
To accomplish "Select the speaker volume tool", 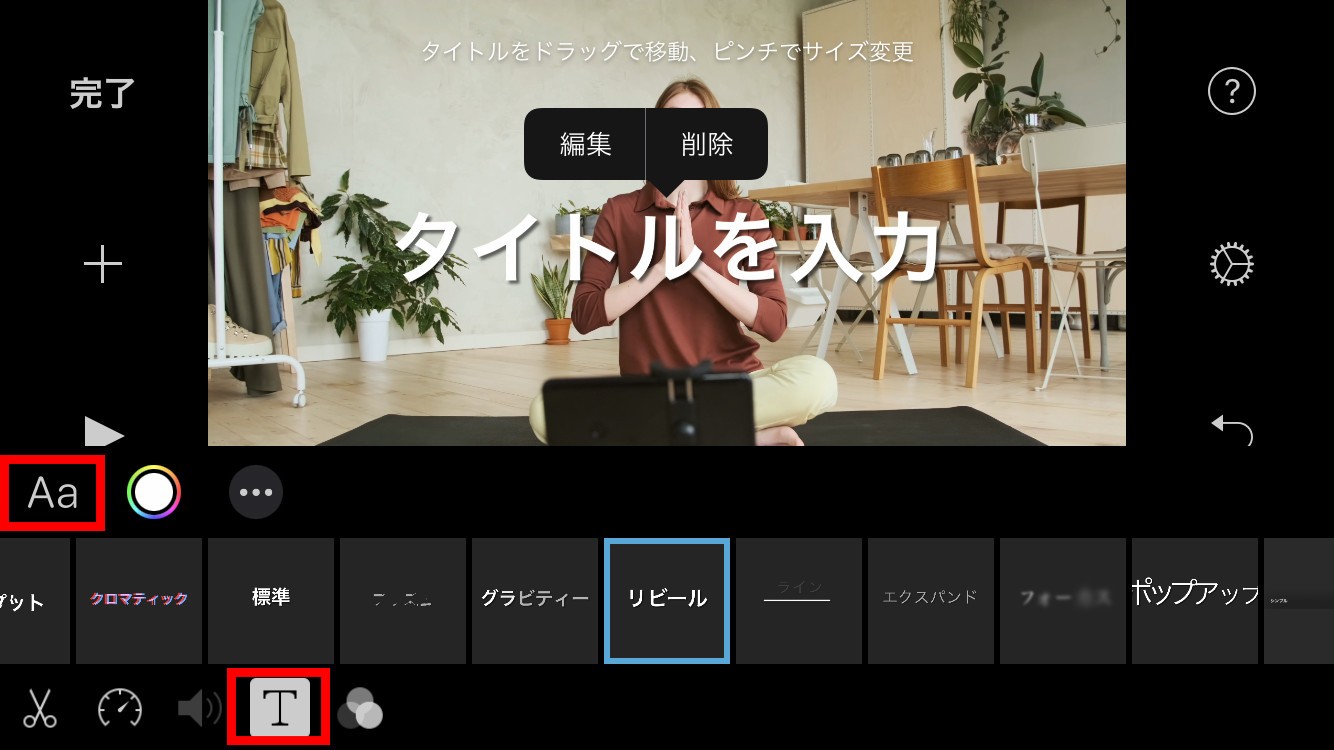I will pos(200,708).
